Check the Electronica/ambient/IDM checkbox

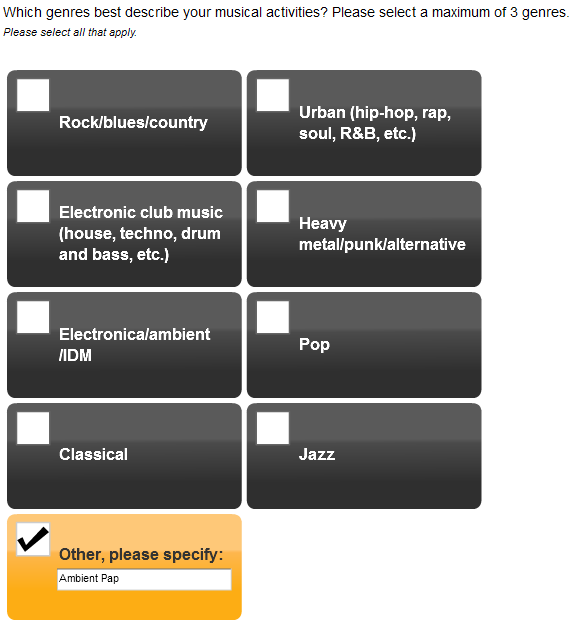33,317
